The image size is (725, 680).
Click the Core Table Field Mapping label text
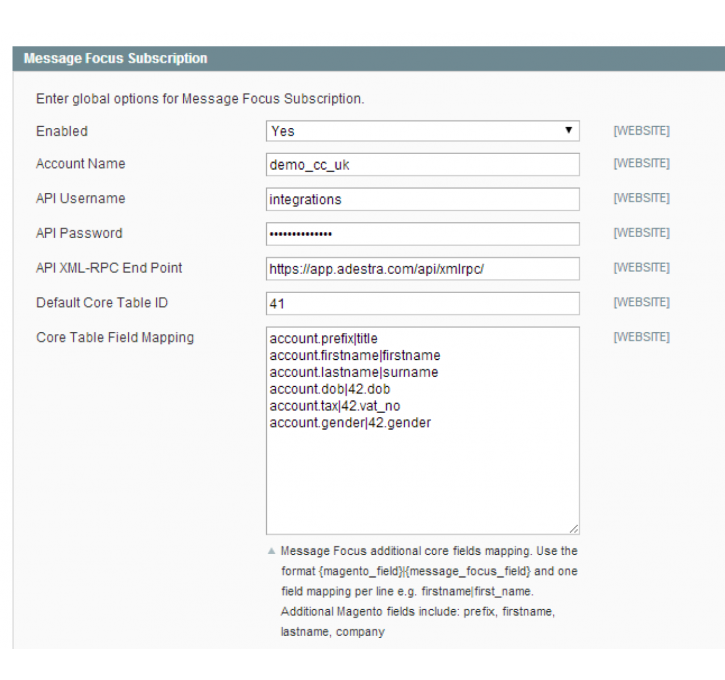(x=115, y=337)
